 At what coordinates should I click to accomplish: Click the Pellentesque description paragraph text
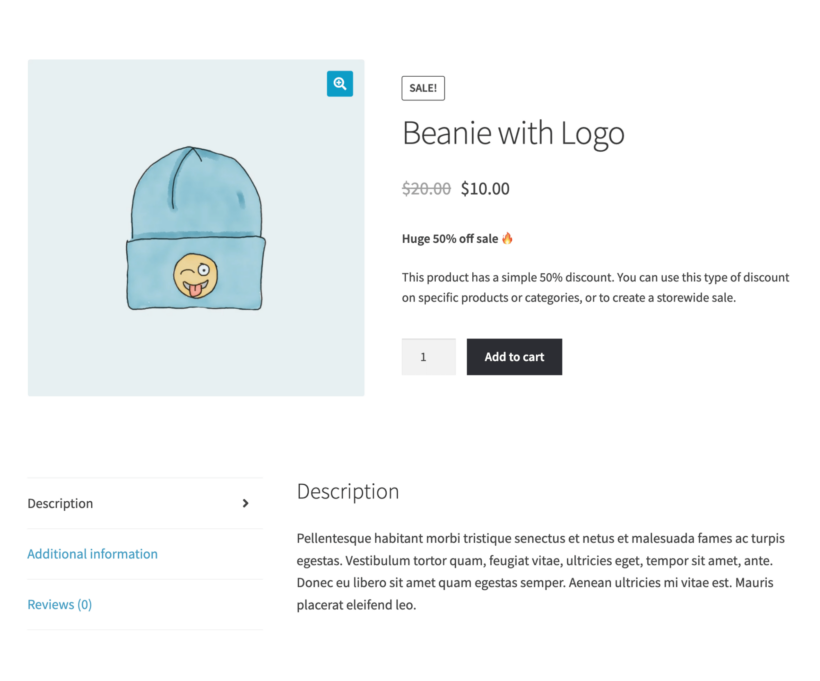(x=540, y=571)
